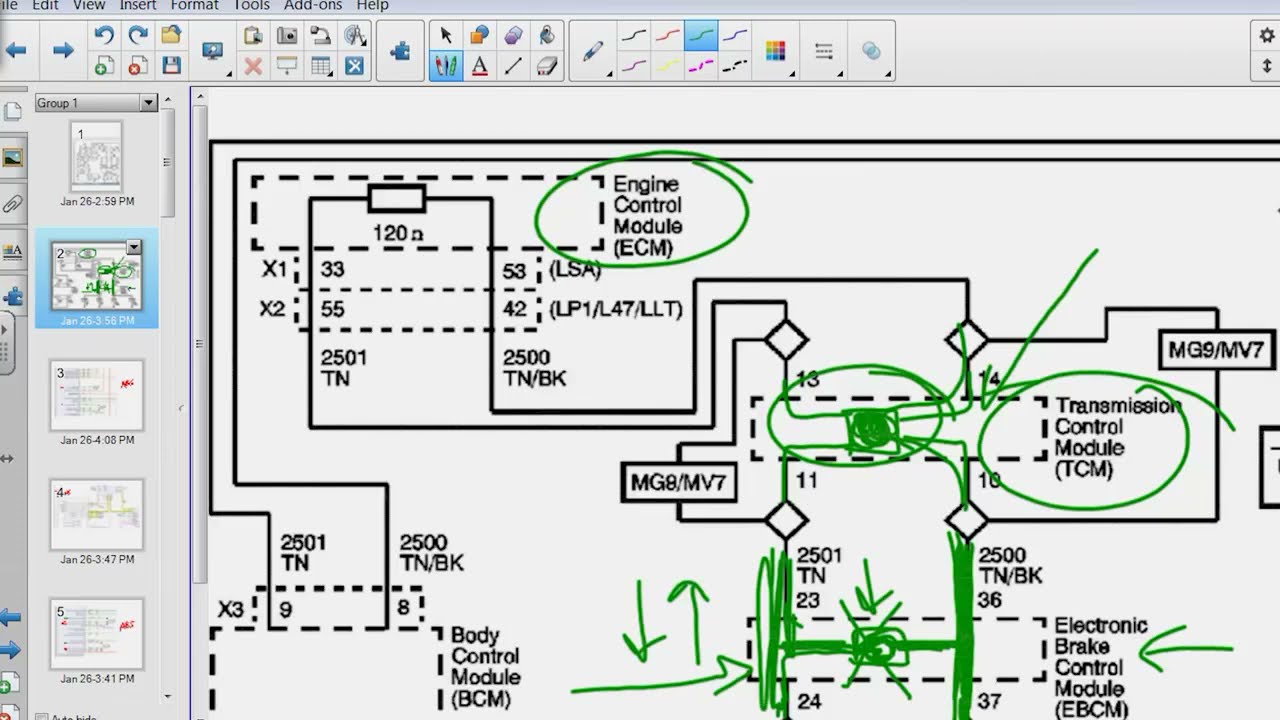The image size is (1280, 720).
Task: Click the red X Delete icon
Action: point(253,66)
